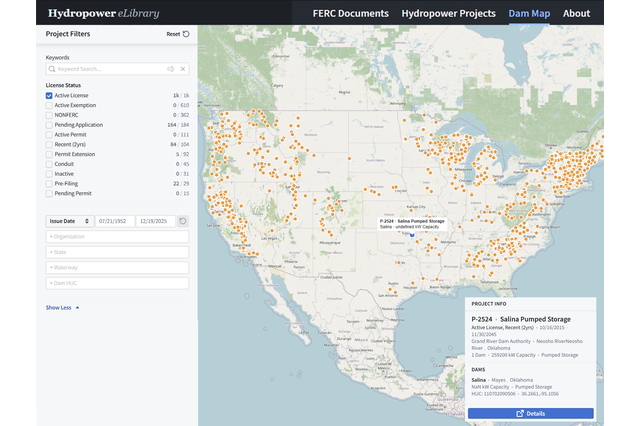Screen dimensions: 640x426
Task: Open the State filter dropdown
Action: coord(117,252)
